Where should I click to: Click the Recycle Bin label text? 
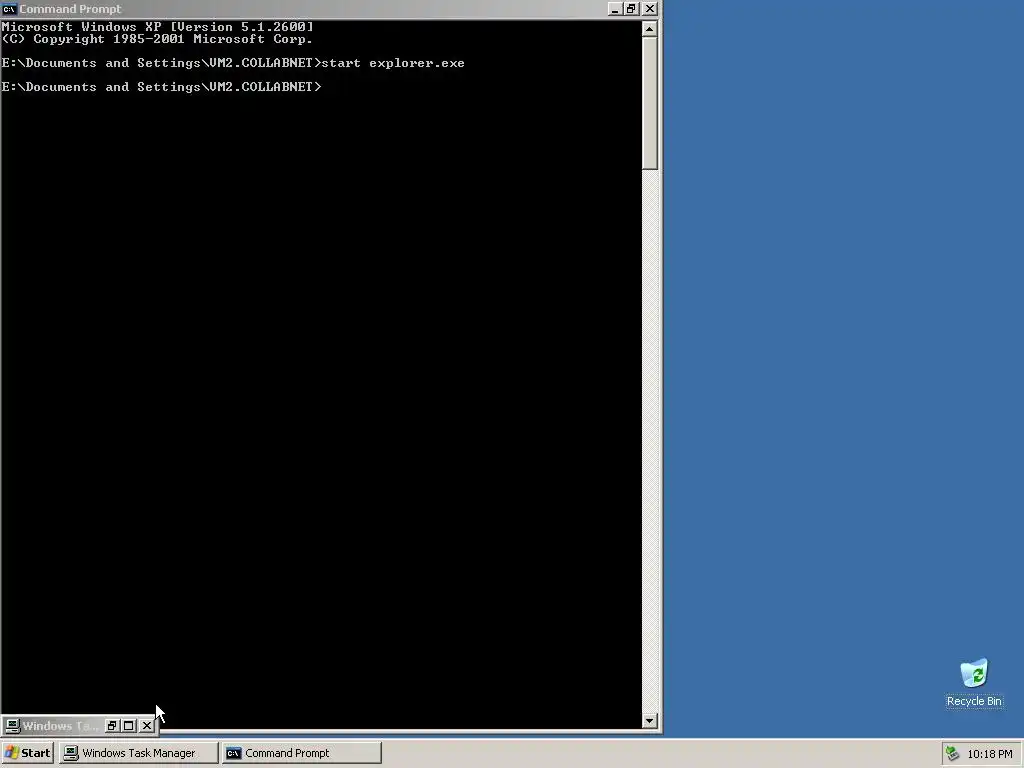point(974,701)
